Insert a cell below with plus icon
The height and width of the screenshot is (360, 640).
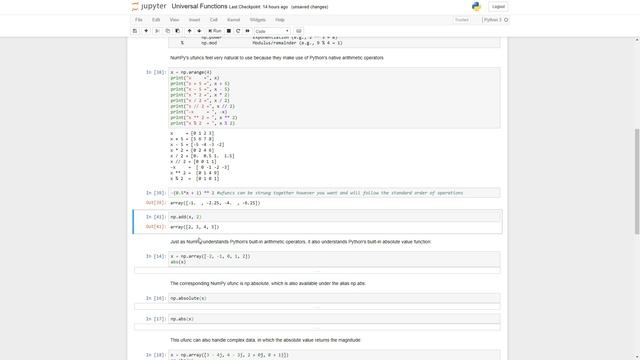click(x=146, y=31)
